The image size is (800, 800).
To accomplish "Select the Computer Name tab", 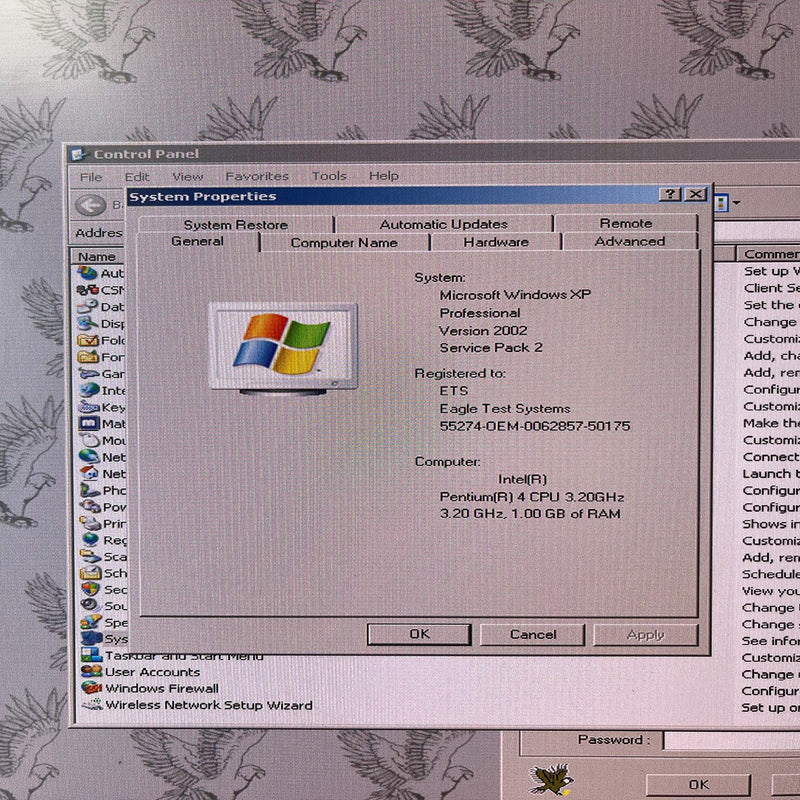I will tap(343, 242).
